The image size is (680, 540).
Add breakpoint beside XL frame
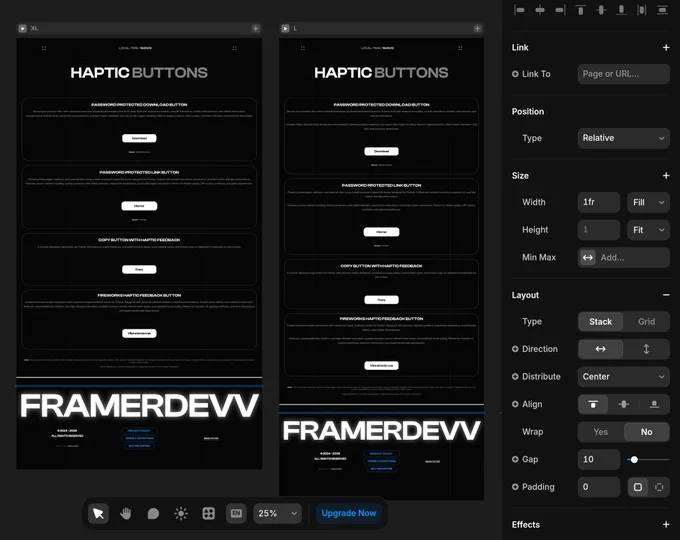pyautogui.click(x=256, y=28)
